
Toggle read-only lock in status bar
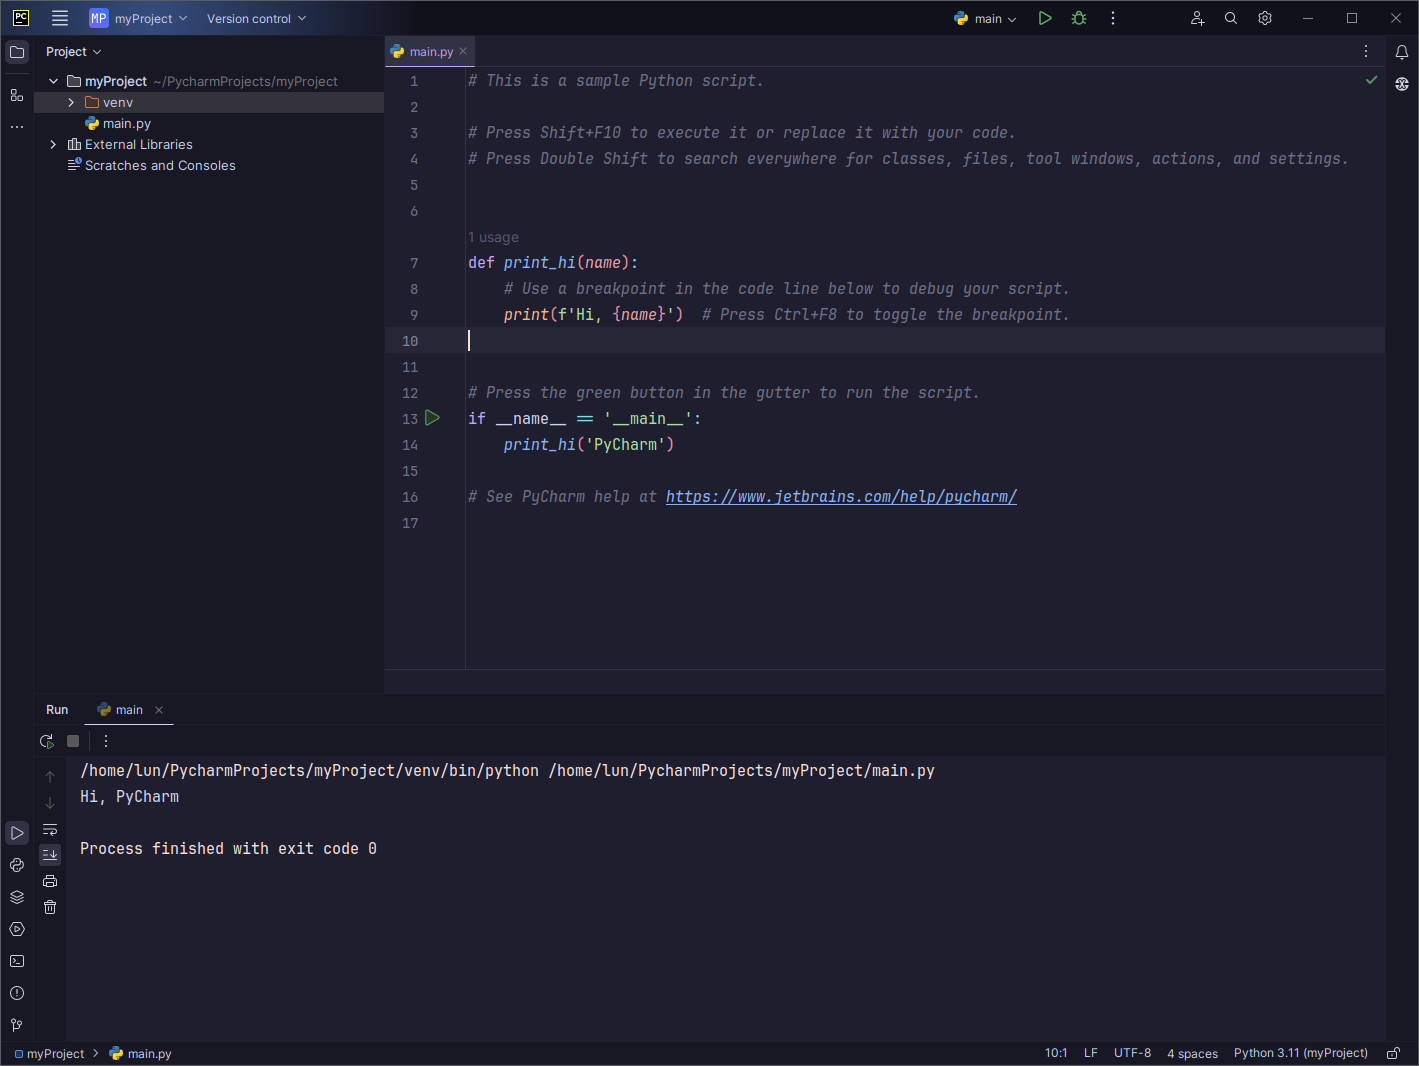click(x=1393, y=1053)
